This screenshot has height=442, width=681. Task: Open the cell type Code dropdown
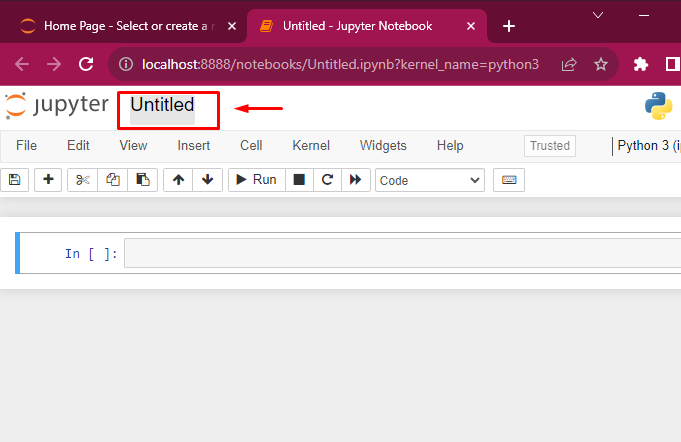[430, 180]
